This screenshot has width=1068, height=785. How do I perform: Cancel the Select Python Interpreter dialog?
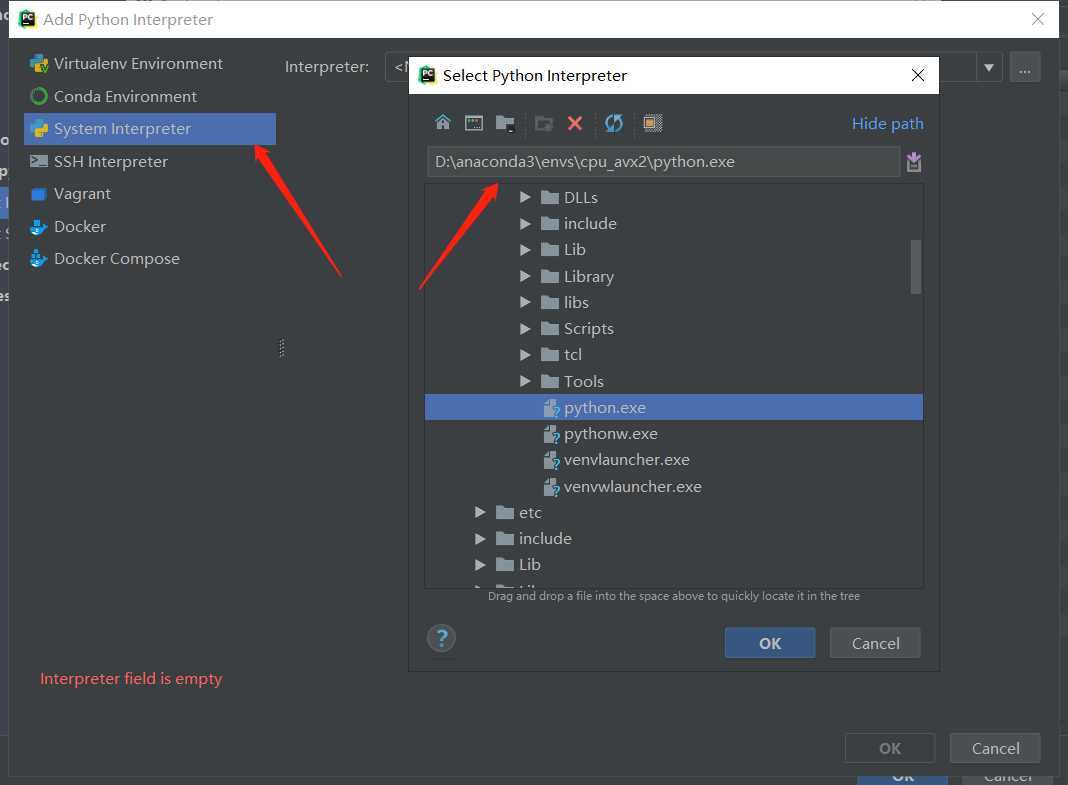tap(875, 643)
